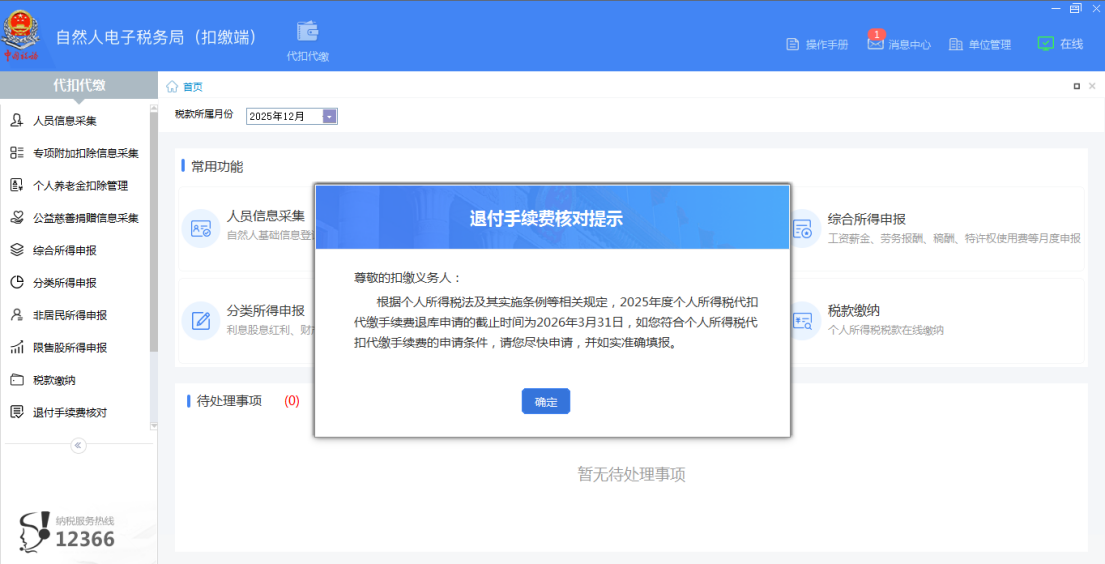Click 确定 button in the dialog
This screenshot has height=564, width=1105.
point(545,401)
